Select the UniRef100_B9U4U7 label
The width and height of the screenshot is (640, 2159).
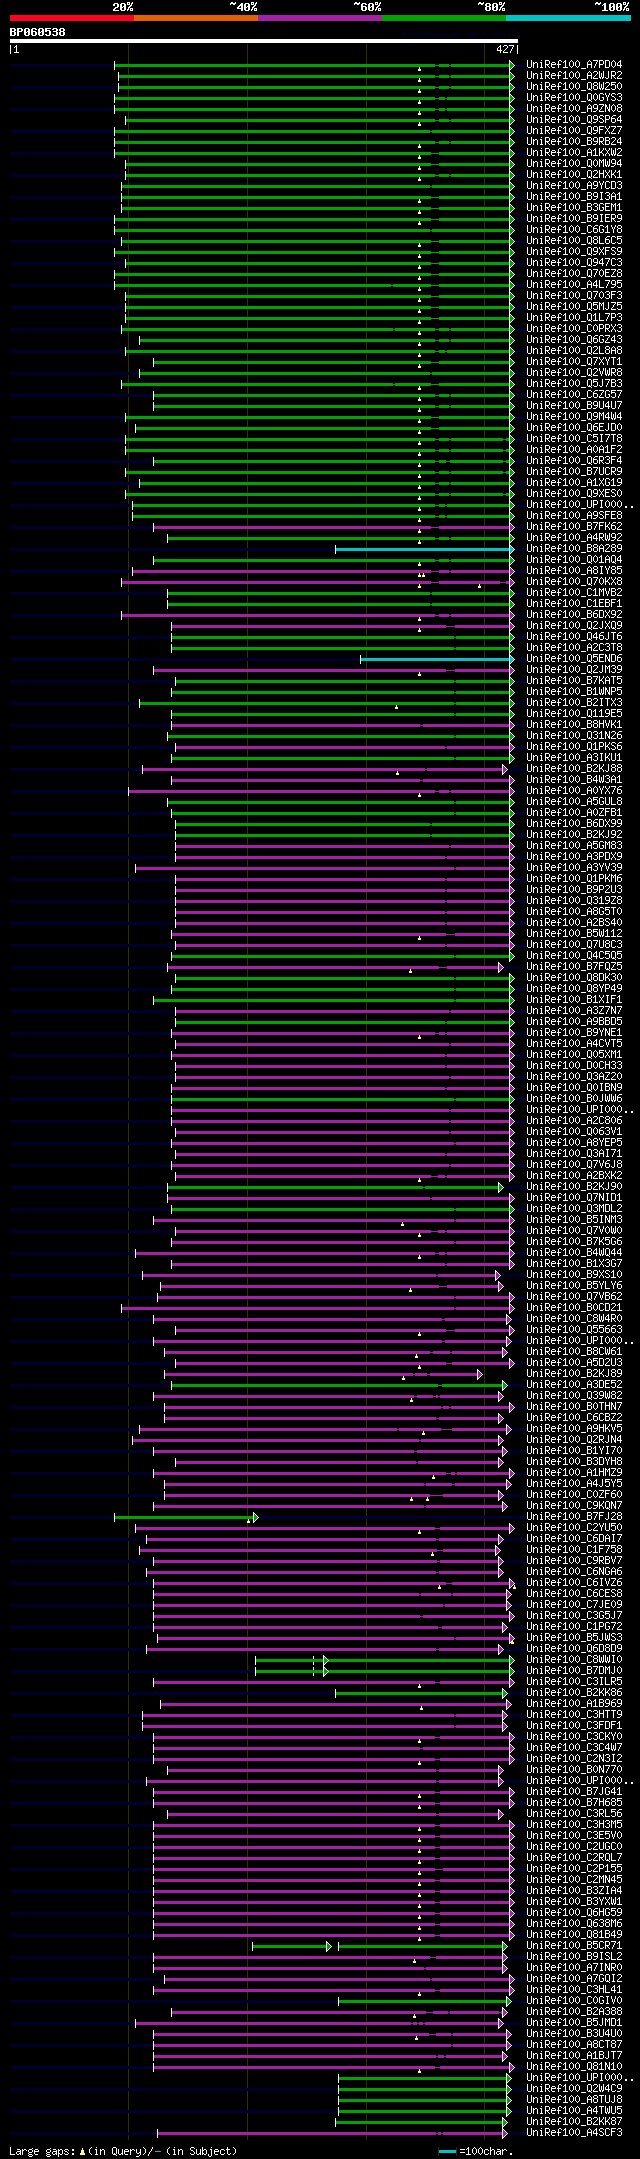[574, 406]
